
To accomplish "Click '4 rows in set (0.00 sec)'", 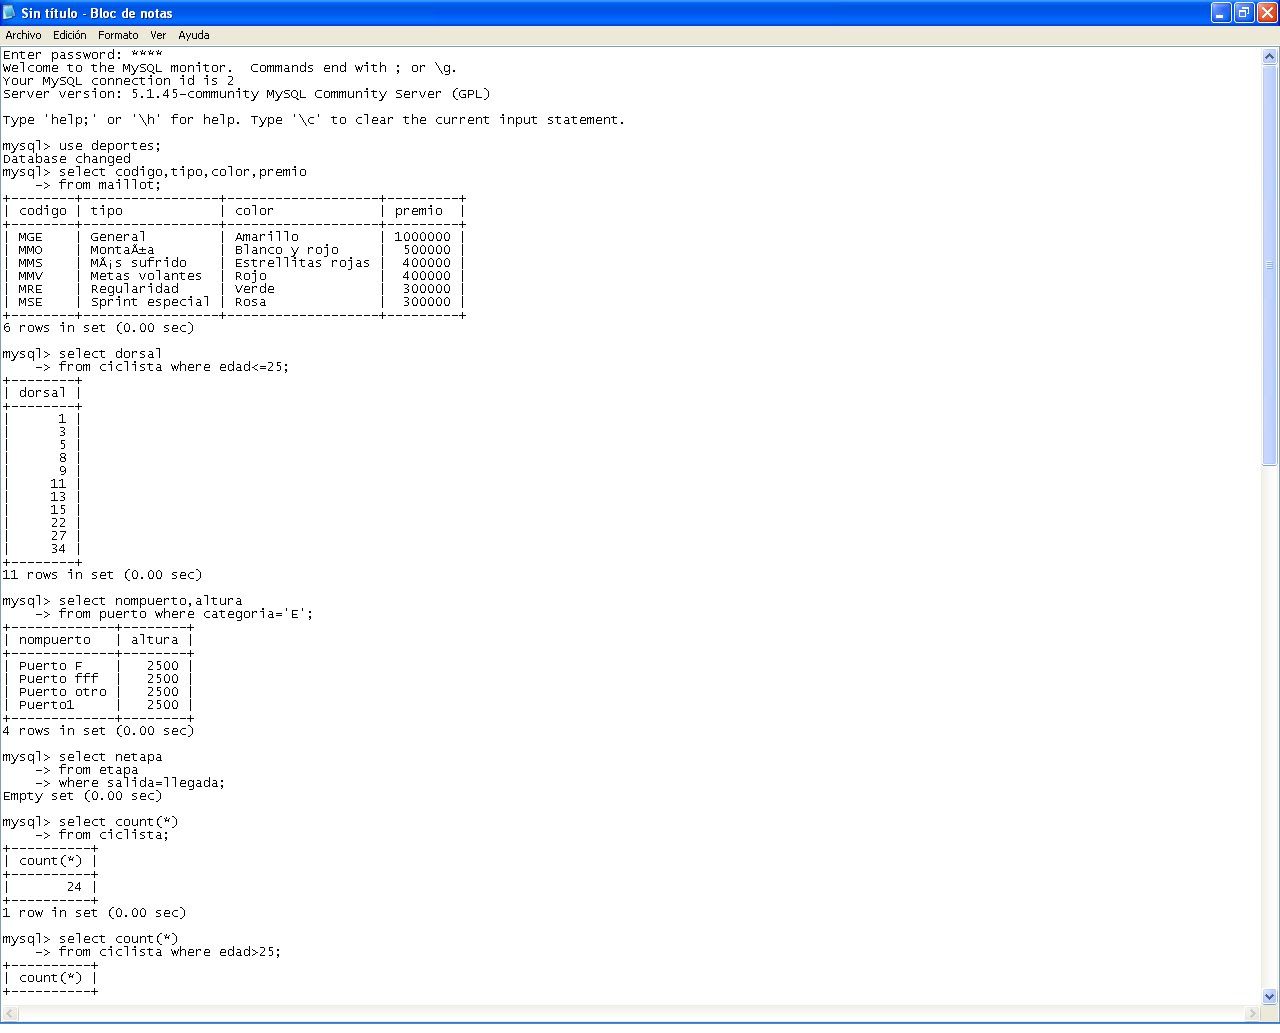I will coord(98,731).
